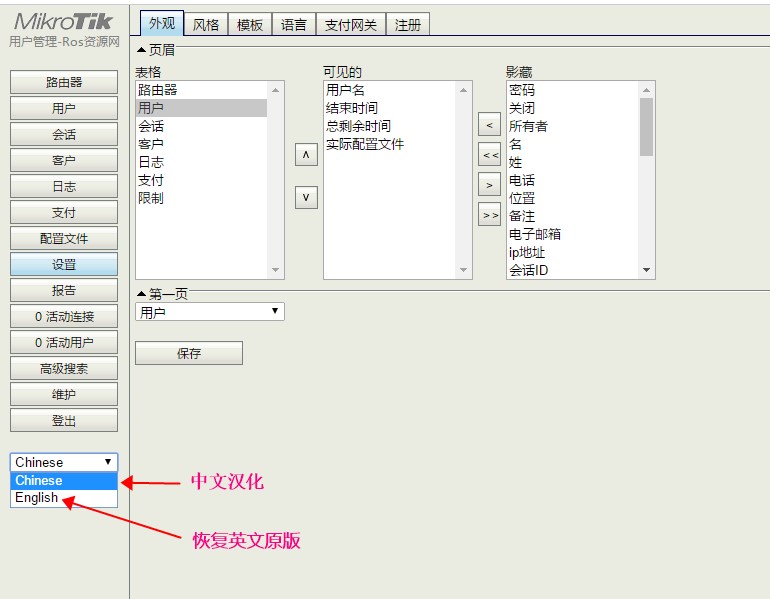This screenshot has height=599, width=770.
Task: Open the 注册 tab
Action: pyautogui.click(x=408, y=25)
